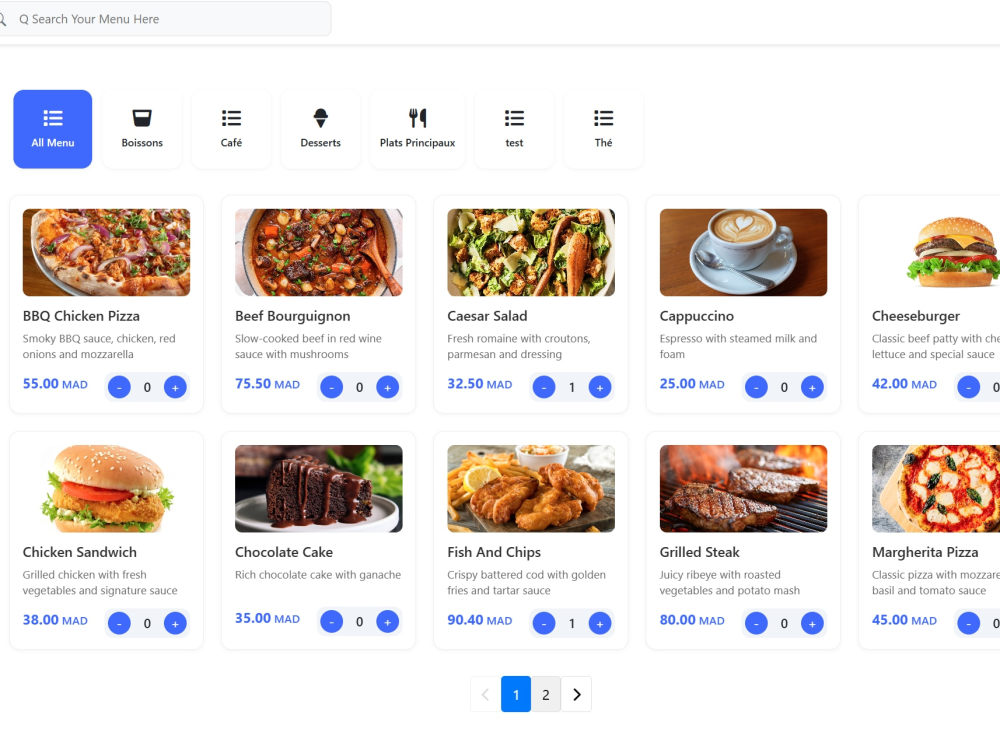Click the 75.50 MAD price

(x=268, y=384)
